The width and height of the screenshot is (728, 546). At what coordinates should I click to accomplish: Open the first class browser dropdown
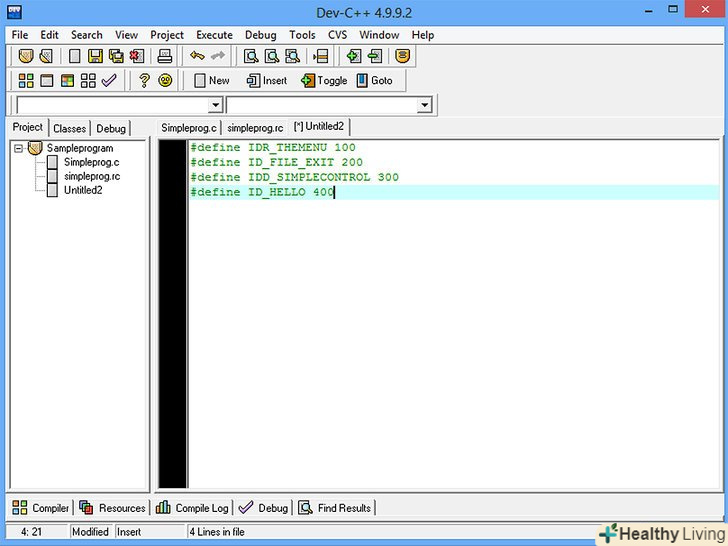(x=214, y=105)
